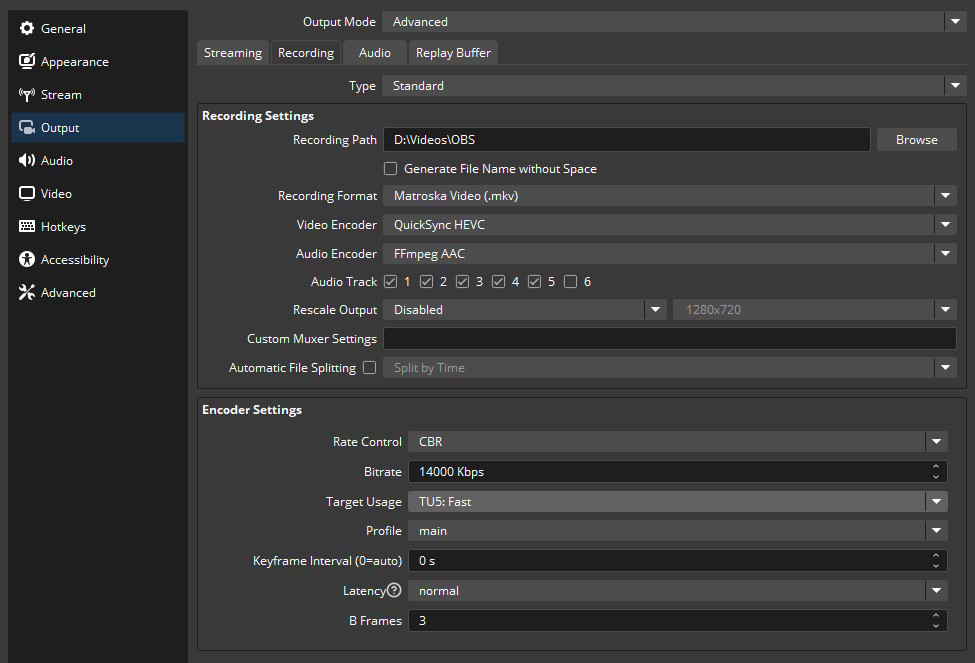
Task: Increase Keyframe Interval with up arrow
Action: pos(936,555)
